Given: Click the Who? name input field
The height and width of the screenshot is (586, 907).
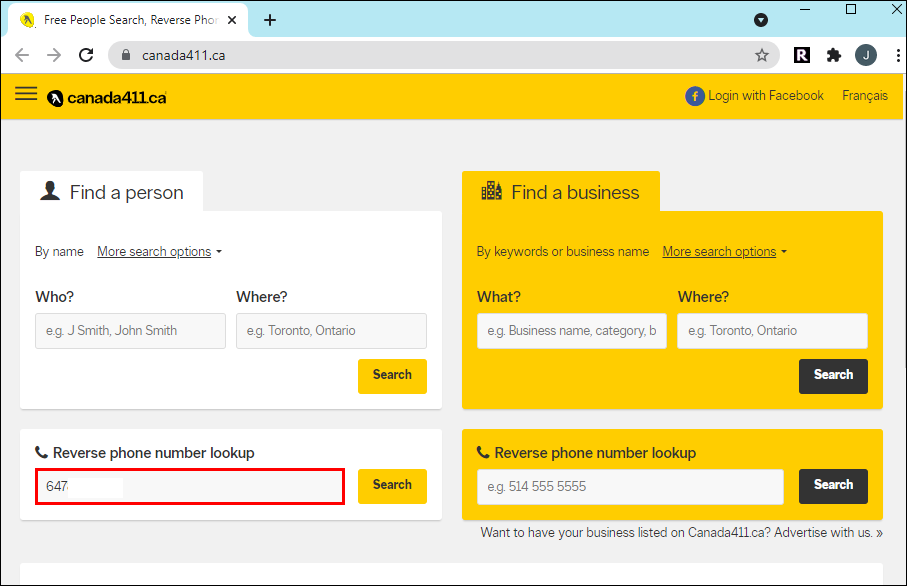Looking at the screenshot, I should pos(130,331).
